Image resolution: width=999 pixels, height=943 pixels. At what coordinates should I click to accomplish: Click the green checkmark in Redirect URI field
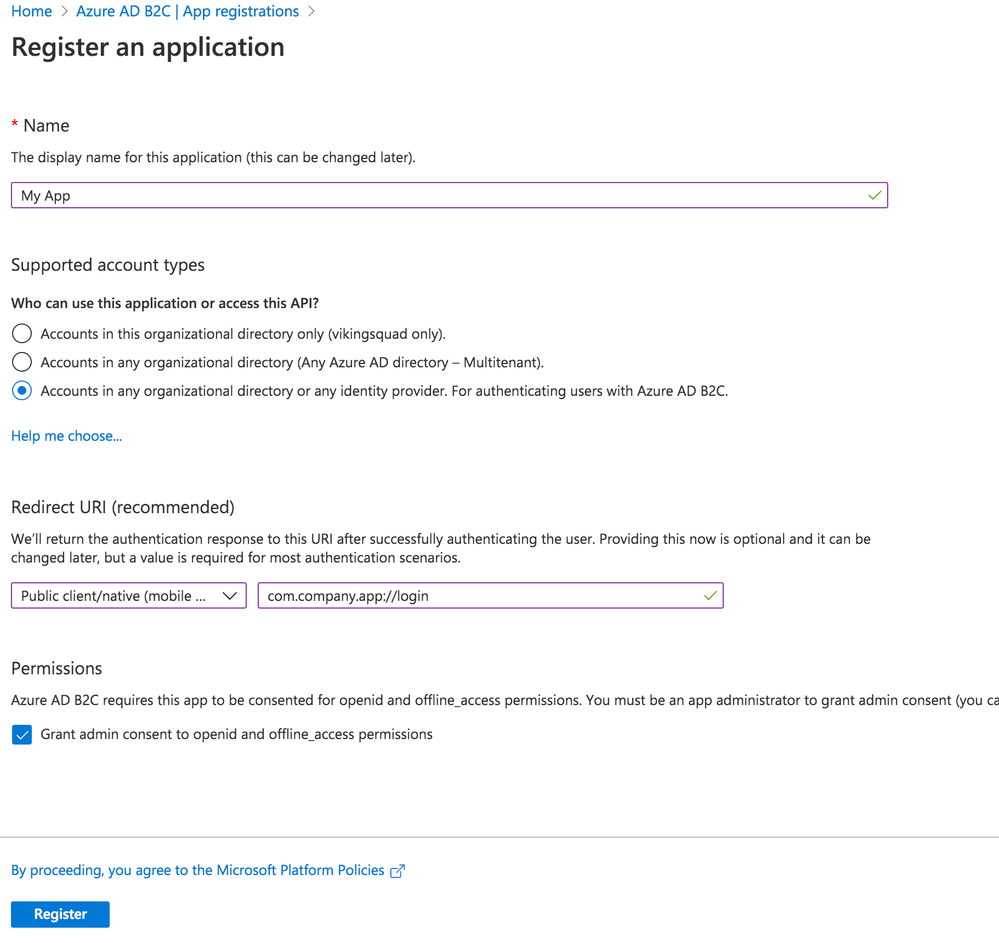(710, 596)
